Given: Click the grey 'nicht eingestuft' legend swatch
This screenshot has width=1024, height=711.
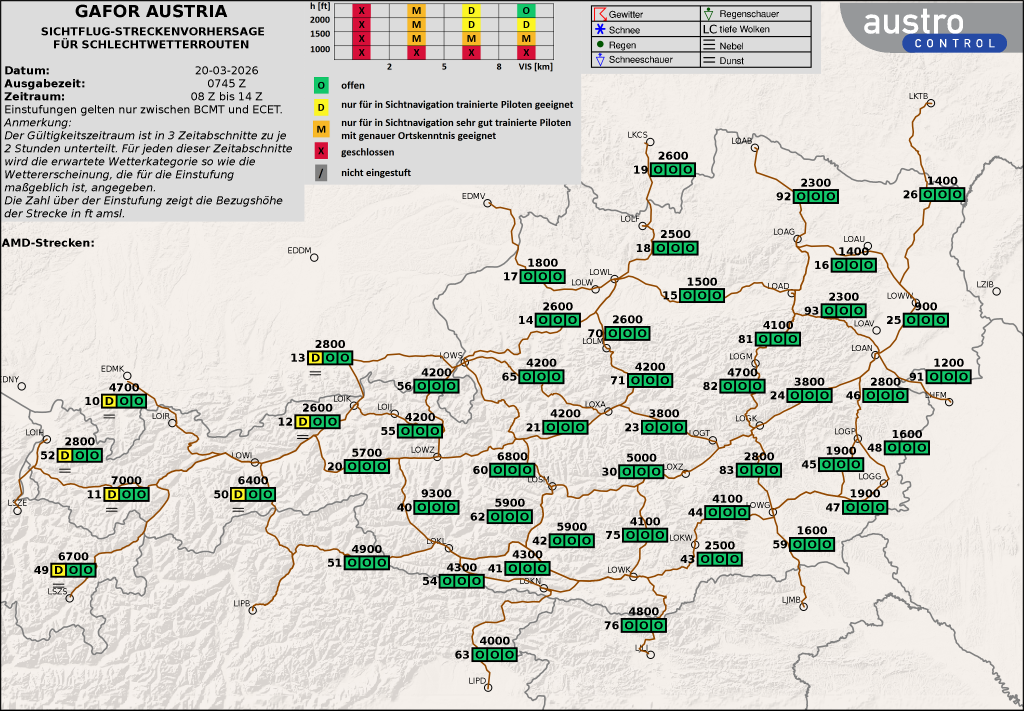Looking at the screenshot, I should click(321, 173).
